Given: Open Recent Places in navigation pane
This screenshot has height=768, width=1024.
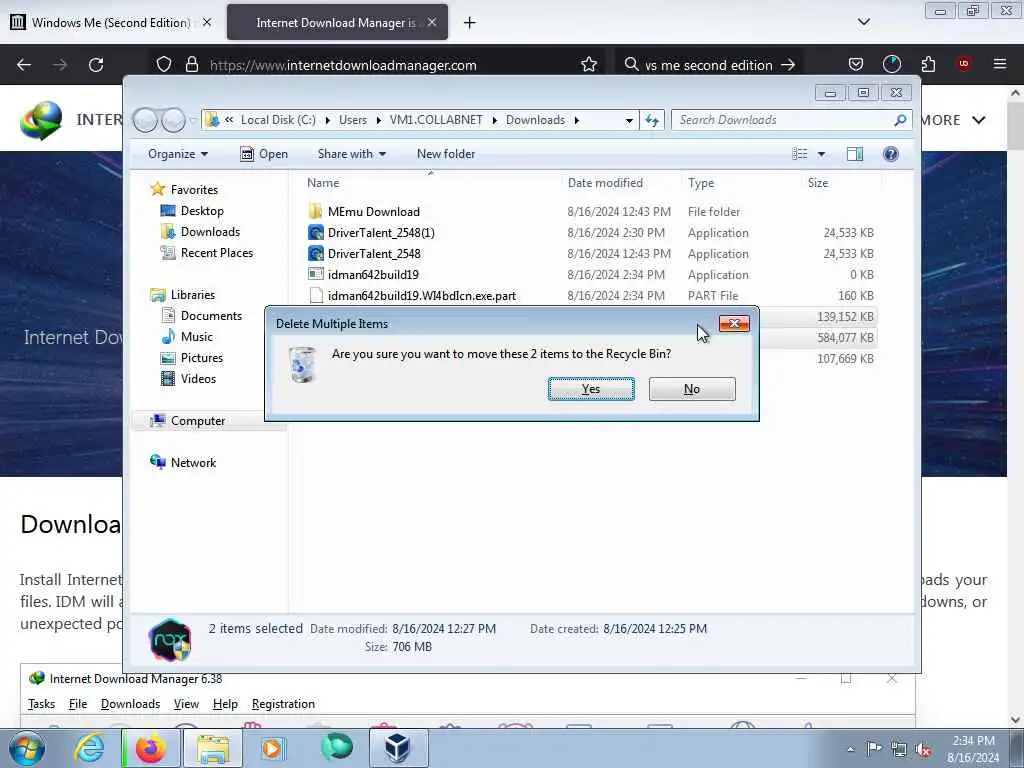Looking at the screenshot, I should pos(217,253).
